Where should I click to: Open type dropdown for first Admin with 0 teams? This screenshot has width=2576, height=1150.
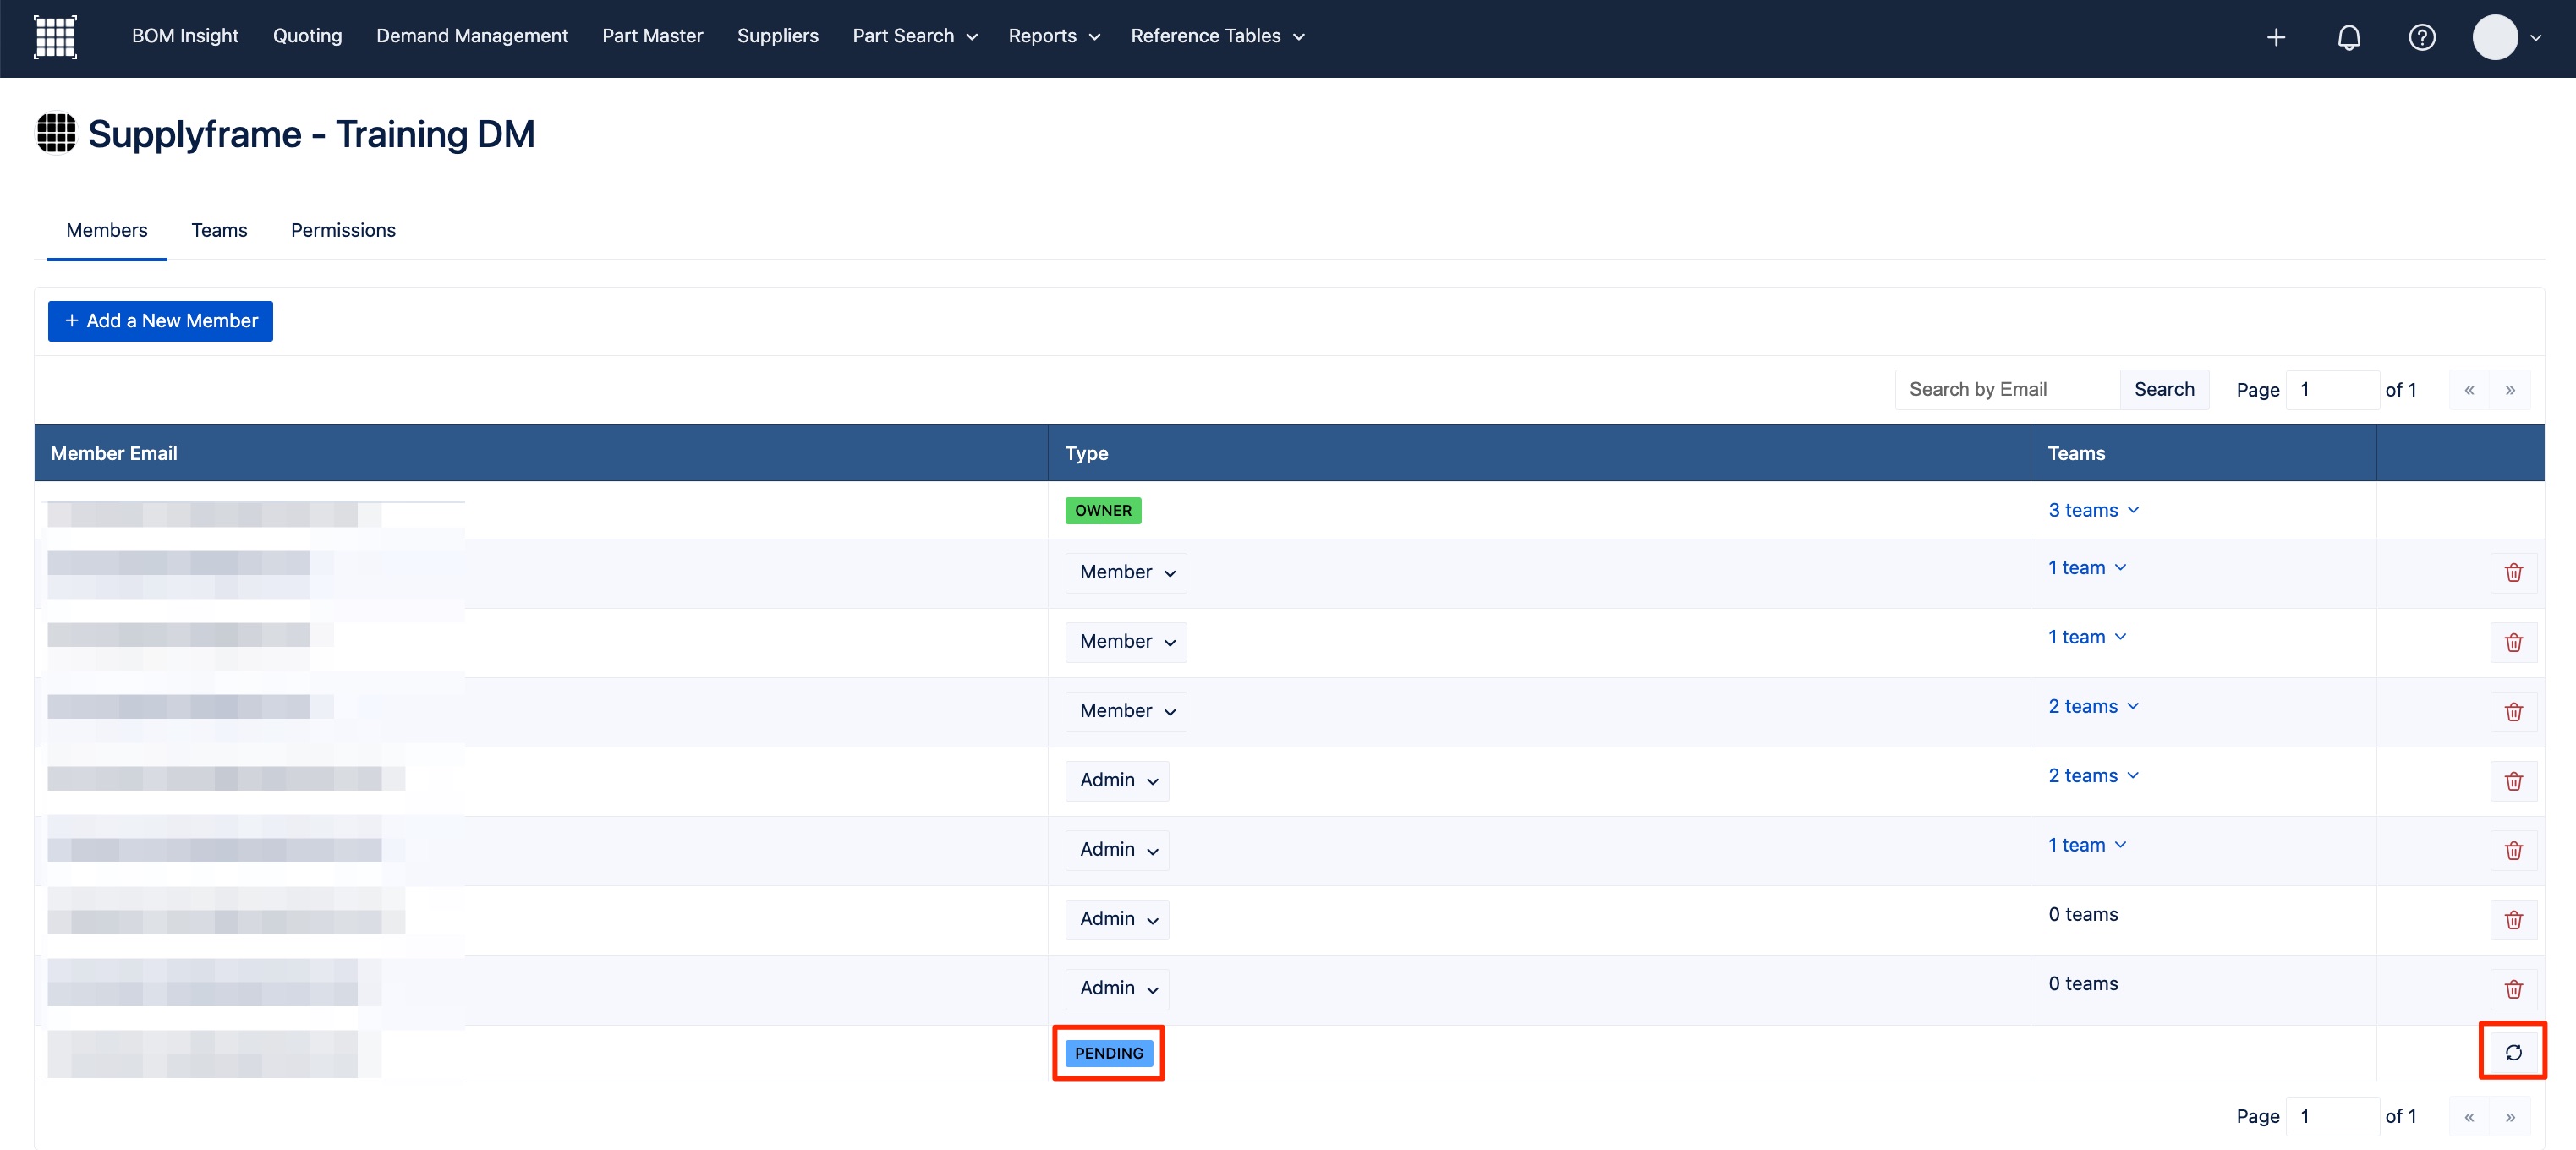coord(1117,919)
